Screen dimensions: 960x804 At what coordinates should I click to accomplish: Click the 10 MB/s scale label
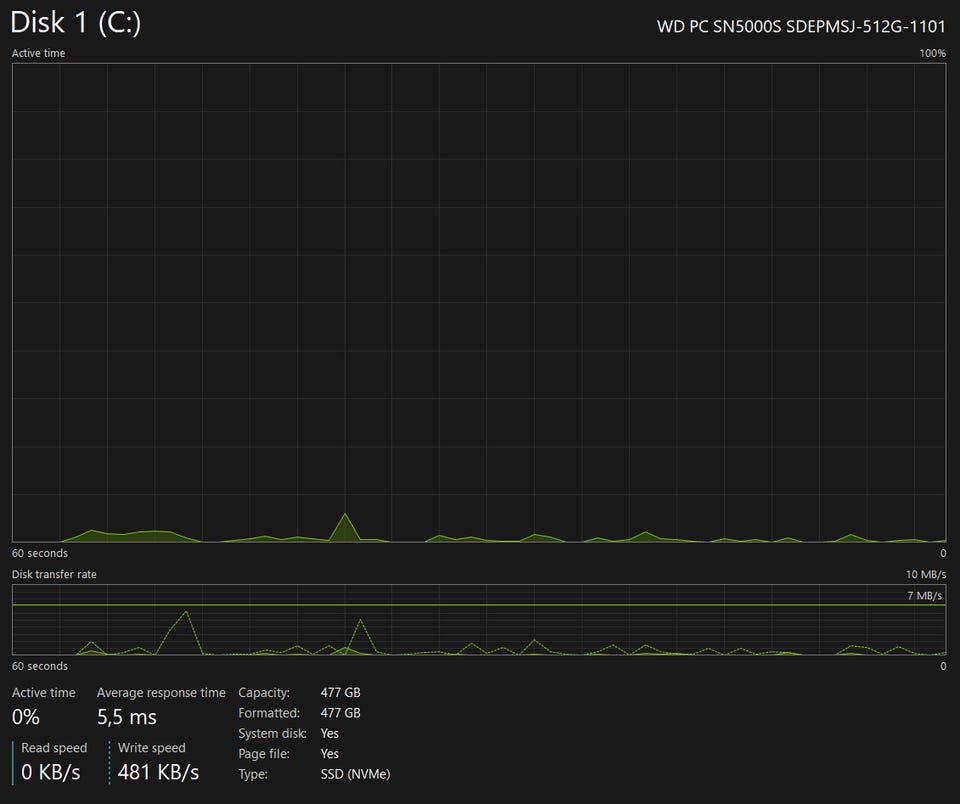[x=926, y=574]
